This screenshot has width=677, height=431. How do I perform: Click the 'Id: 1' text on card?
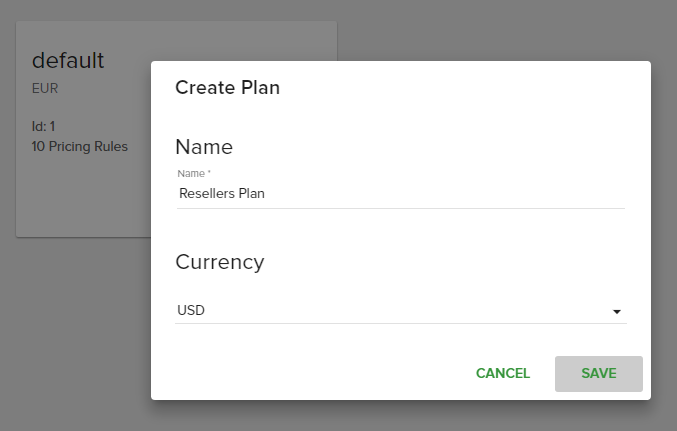[43, 127]
